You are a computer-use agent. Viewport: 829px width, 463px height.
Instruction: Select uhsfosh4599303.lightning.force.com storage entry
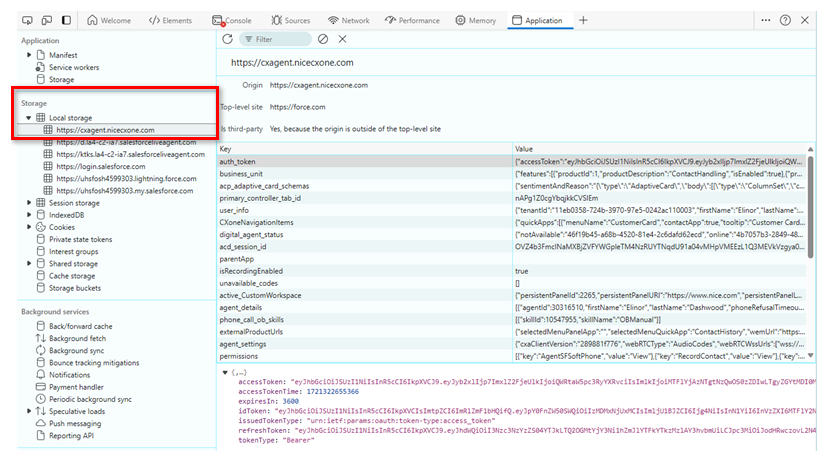click(126, 179)
